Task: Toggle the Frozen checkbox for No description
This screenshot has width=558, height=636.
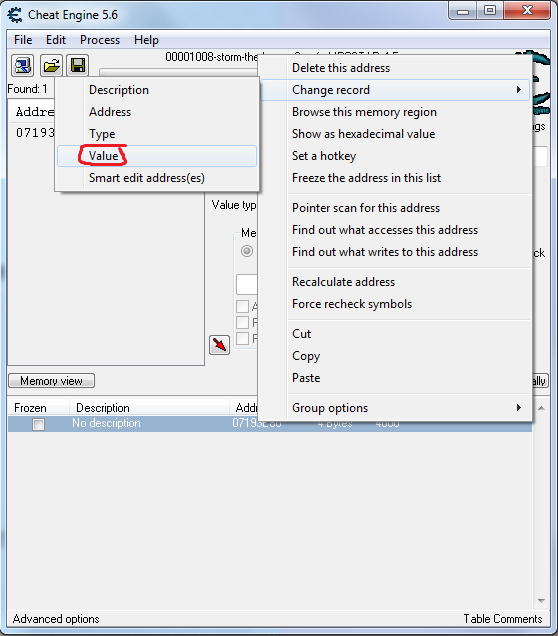Action: pos(39,424)
